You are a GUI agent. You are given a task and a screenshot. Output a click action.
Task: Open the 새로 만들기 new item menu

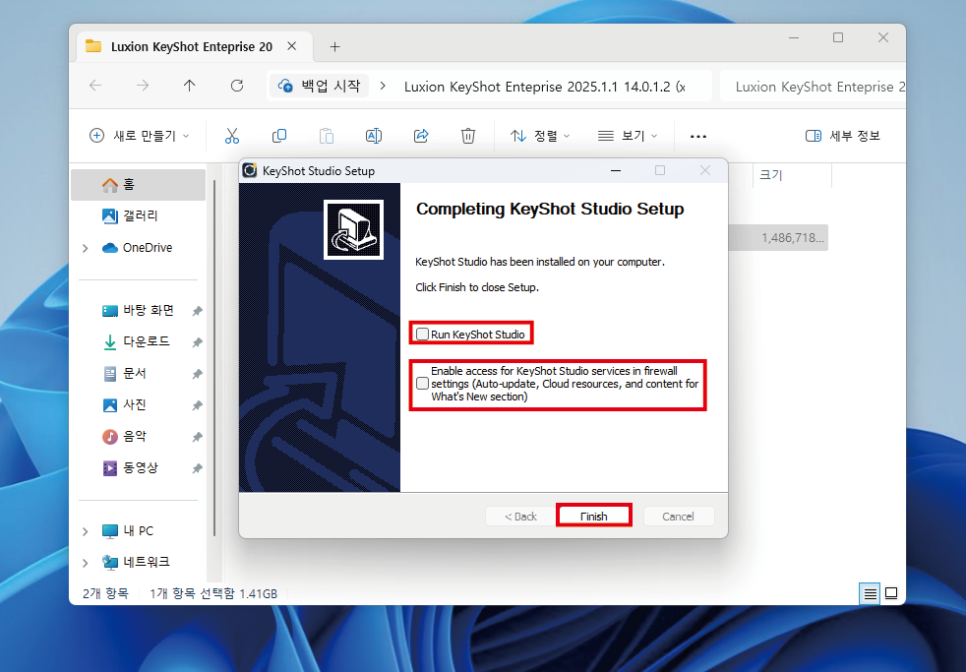tap(139, 136)
